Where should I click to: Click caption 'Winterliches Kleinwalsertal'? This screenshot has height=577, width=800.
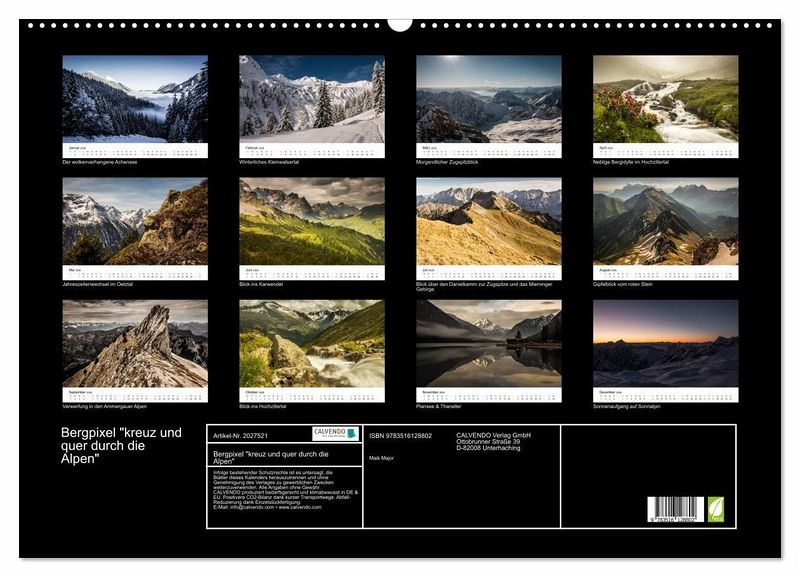coord(269,162)
